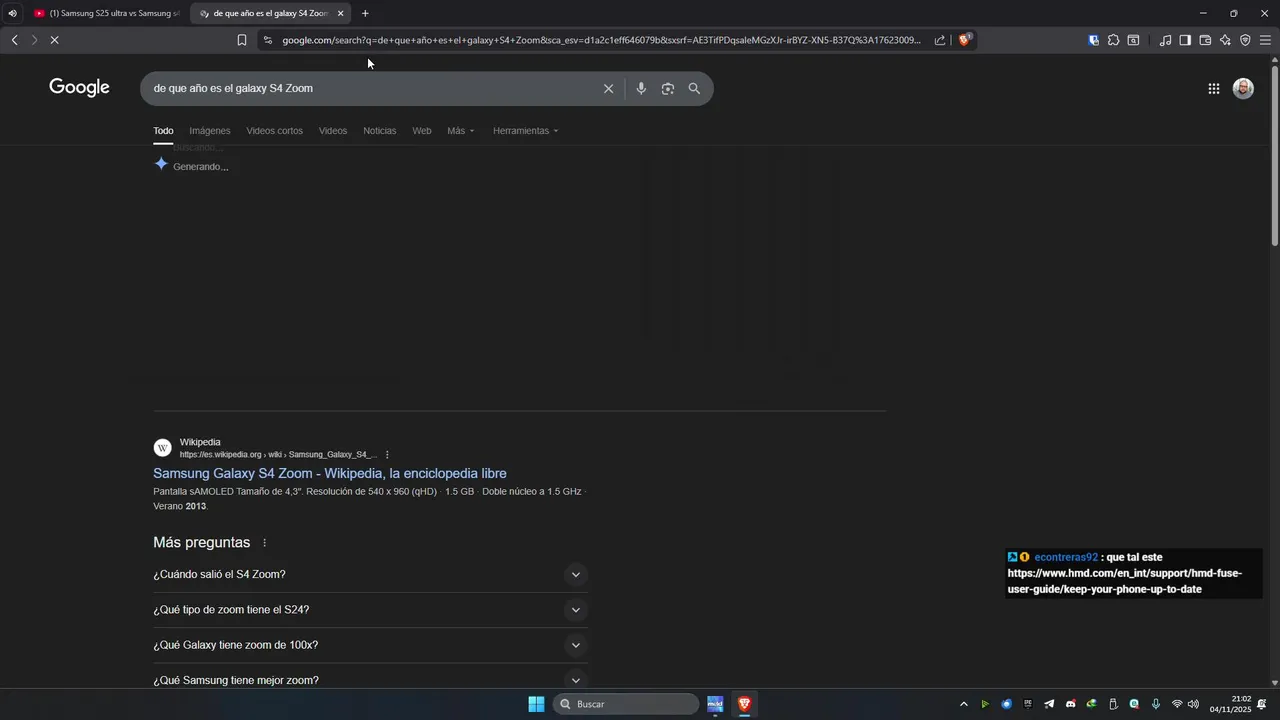Image resolution: width=1280 pixels, height=720 pixels.
Task: Open Más preguntas options menu
Action: (265, 543)
